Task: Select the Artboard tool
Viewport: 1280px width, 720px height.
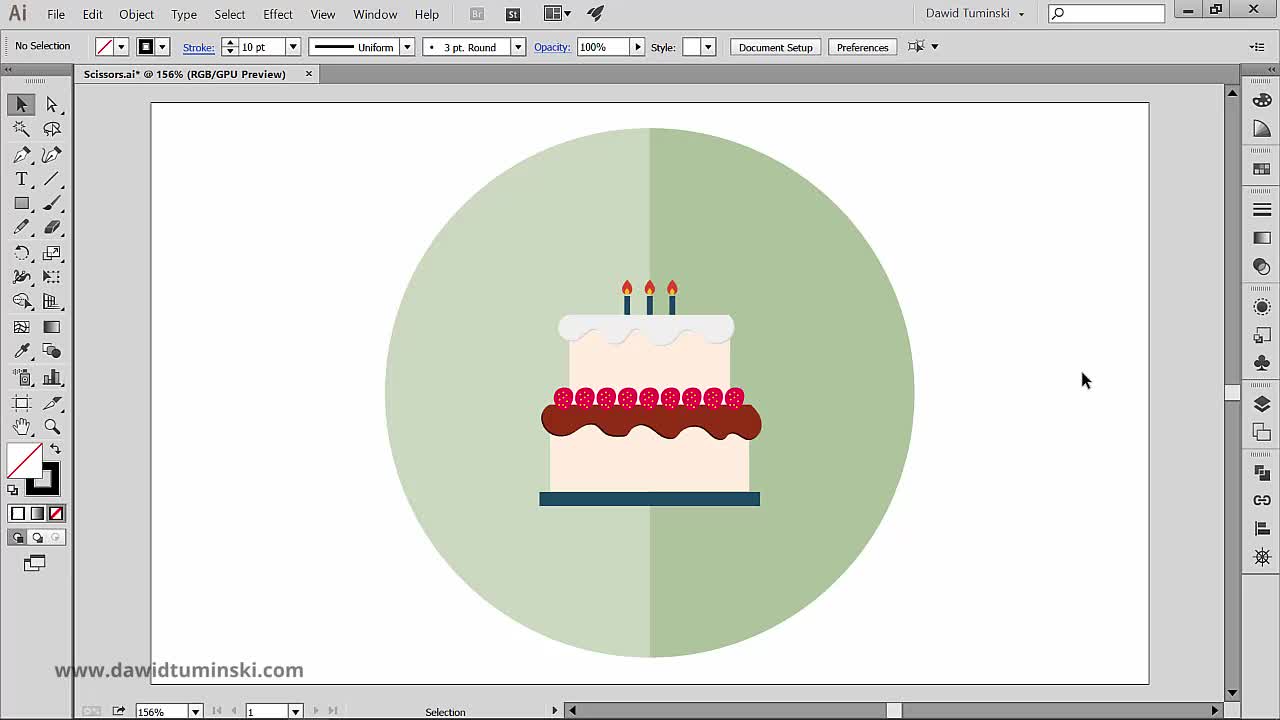Action: pyautogui.click(x=21, y=402)
